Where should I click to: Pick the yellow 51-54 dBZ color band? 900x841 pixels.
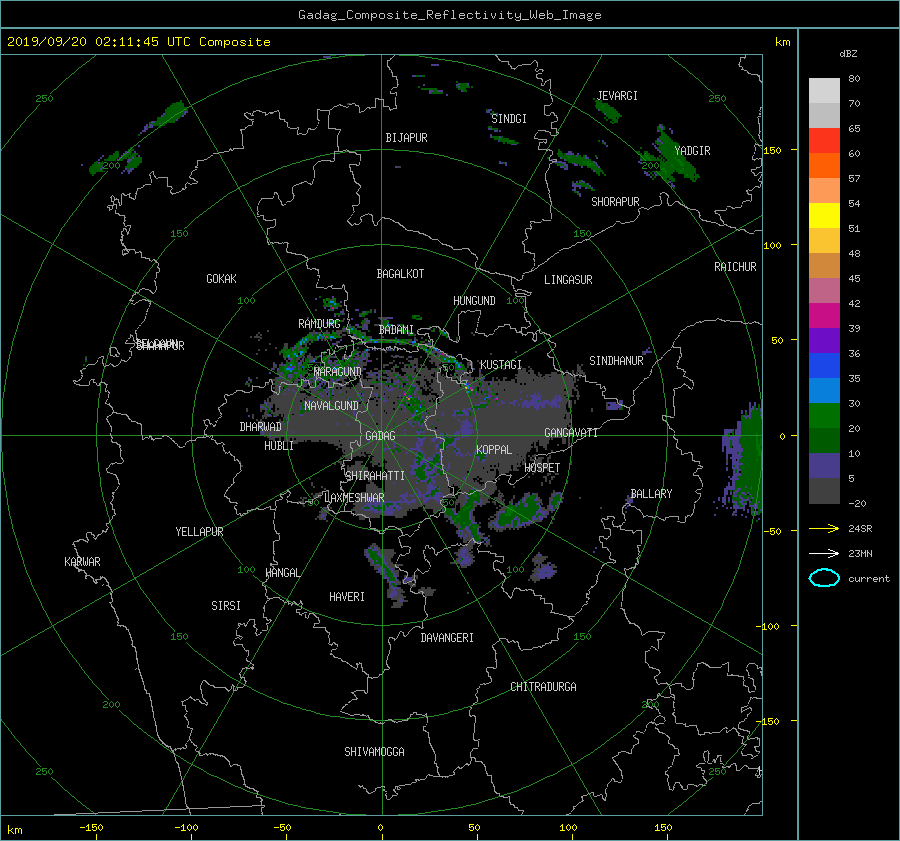click(x=824, y=215)
